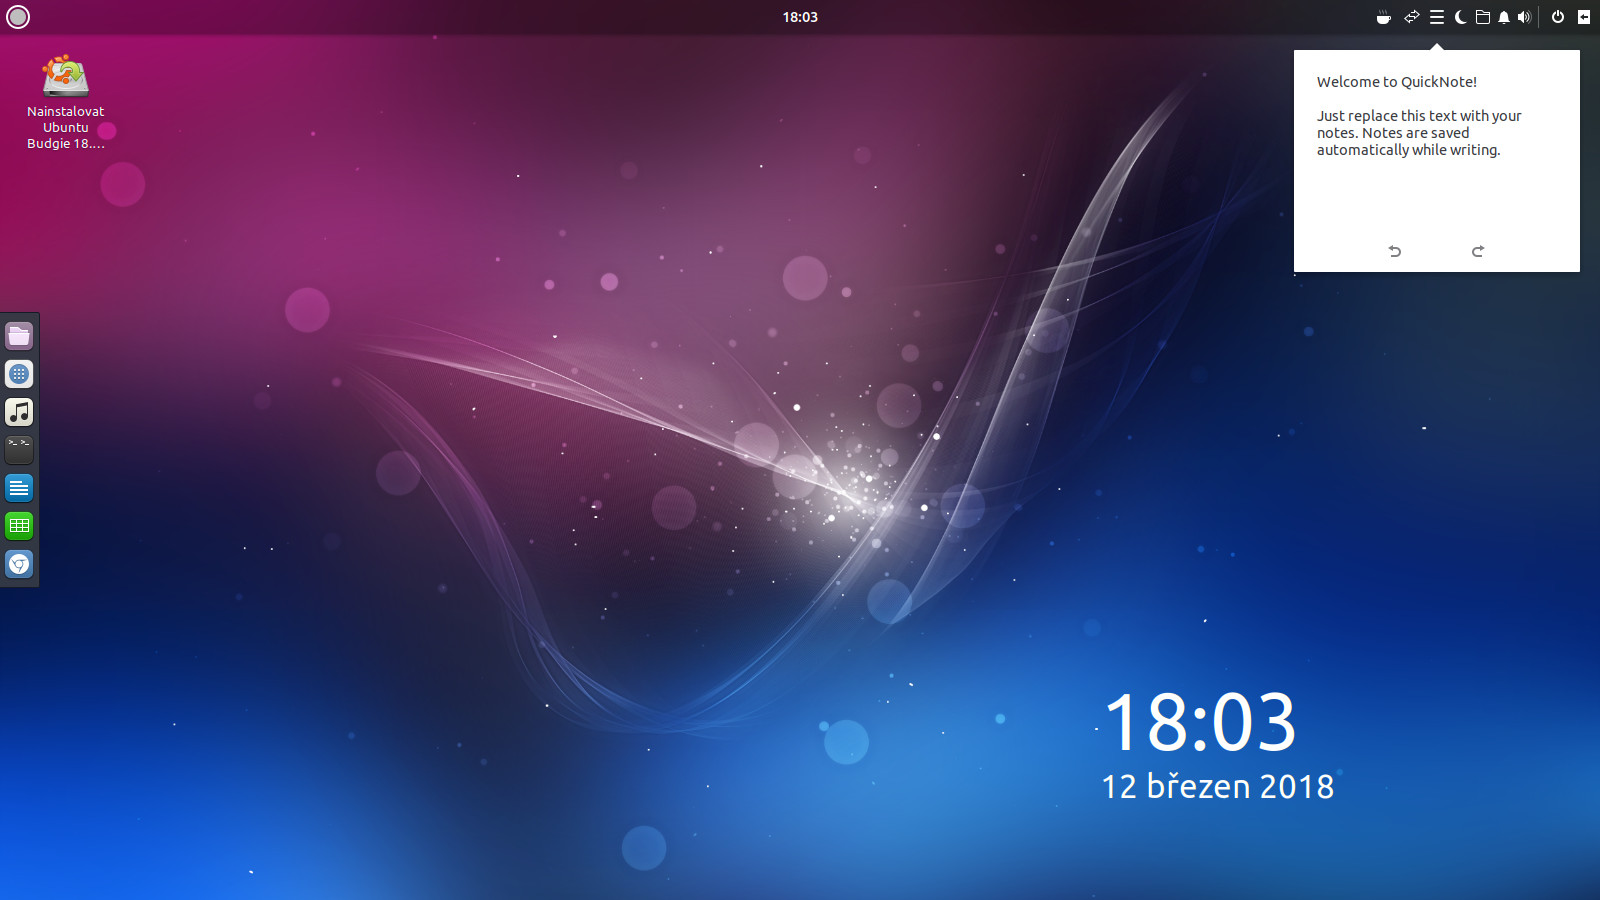
Task: Launch the Calc spreadsheet app from dock
Action: point(19,526)
